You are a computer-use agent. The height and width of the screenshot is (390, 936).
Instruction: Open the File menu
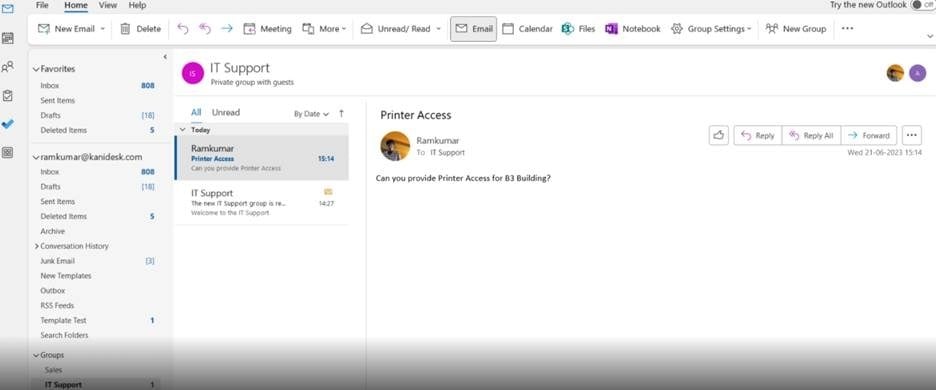coord(42,5)
